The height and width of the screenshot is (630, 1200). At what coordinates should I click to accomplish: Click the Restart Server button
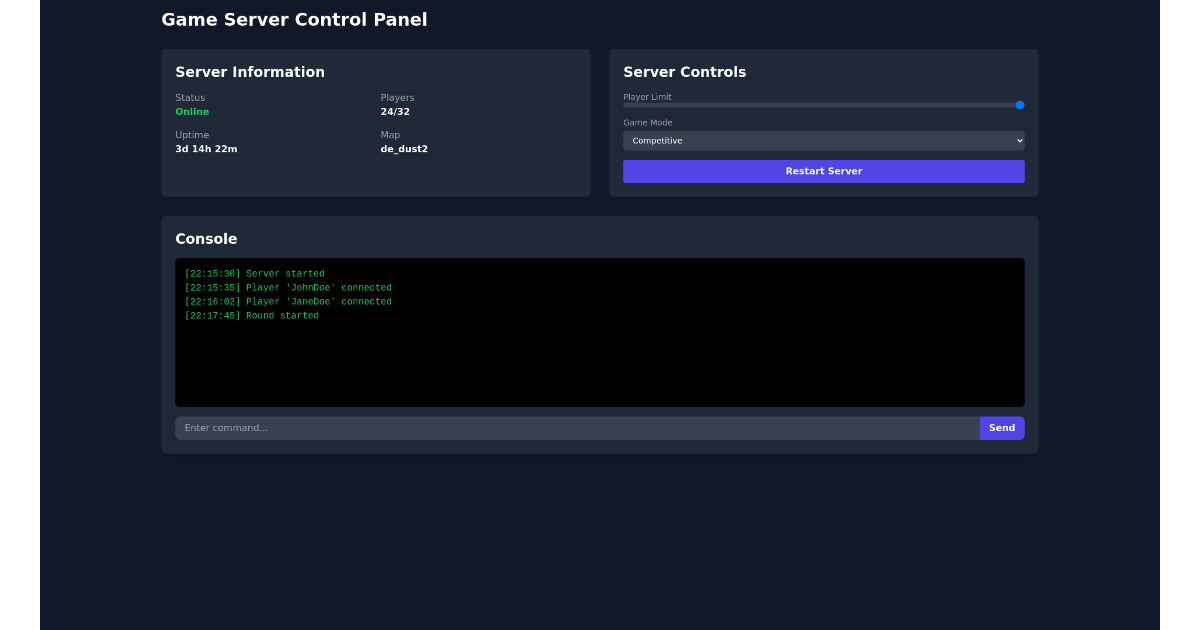tap(823, 171)
